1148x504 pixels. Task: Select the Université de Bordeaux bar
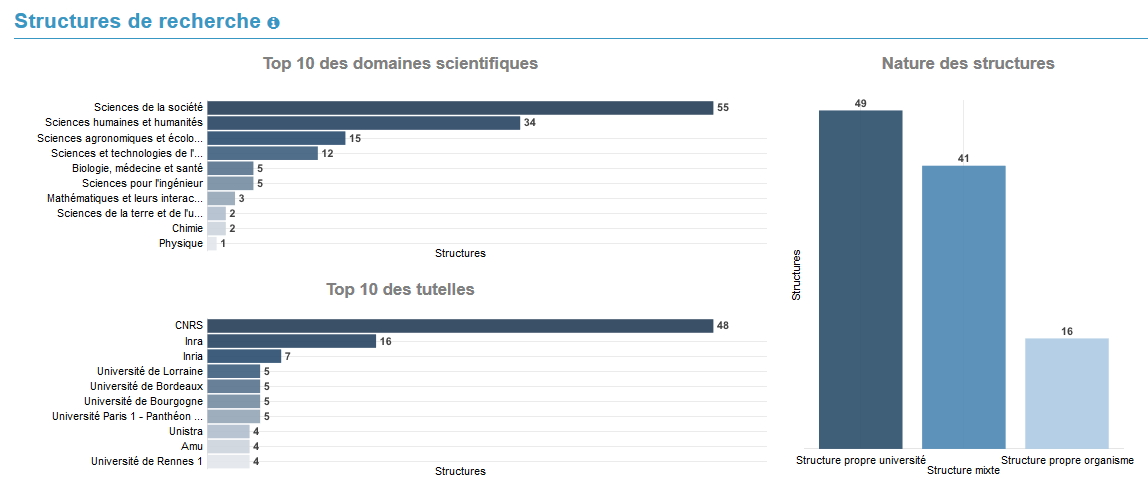pyautogui.click(x=234, y=386)
